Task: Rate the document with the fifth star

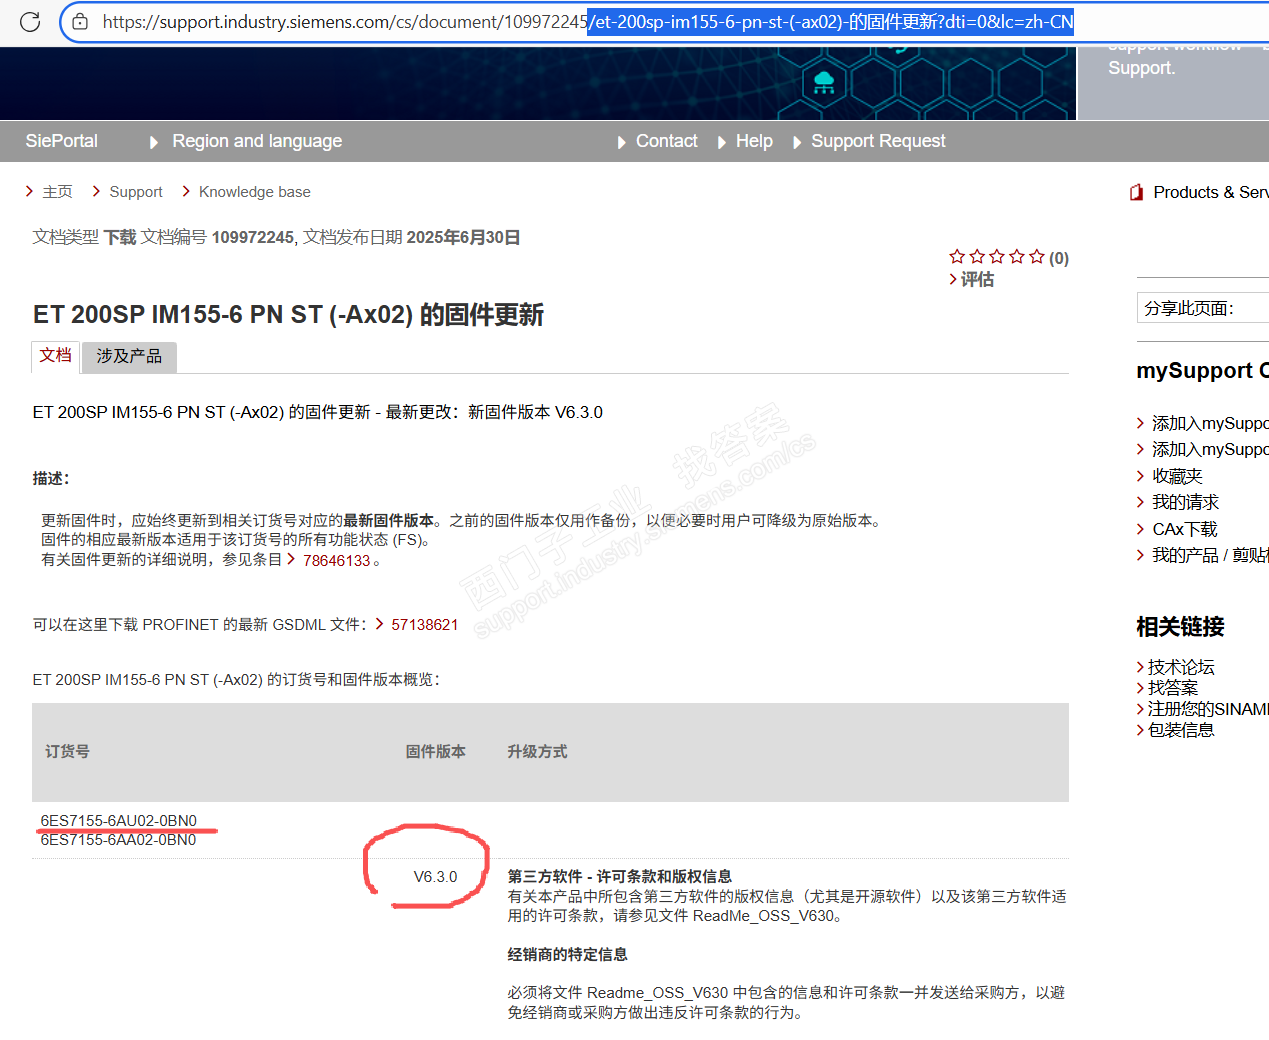Action: coord(1037,257)
